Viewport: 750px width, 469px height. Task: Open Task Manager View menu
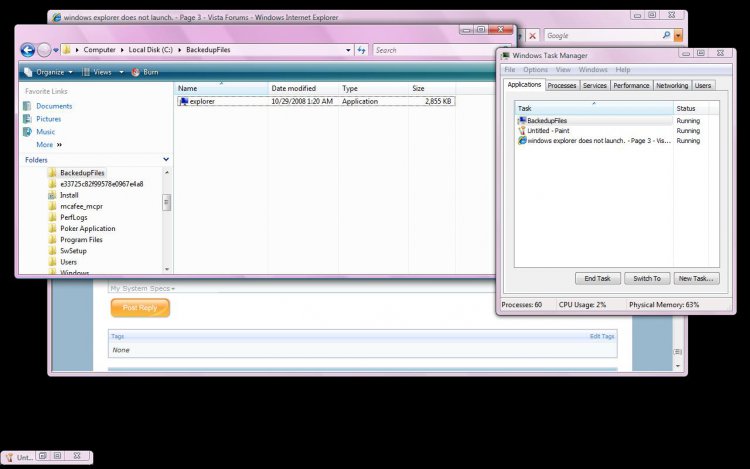(563, 70)
